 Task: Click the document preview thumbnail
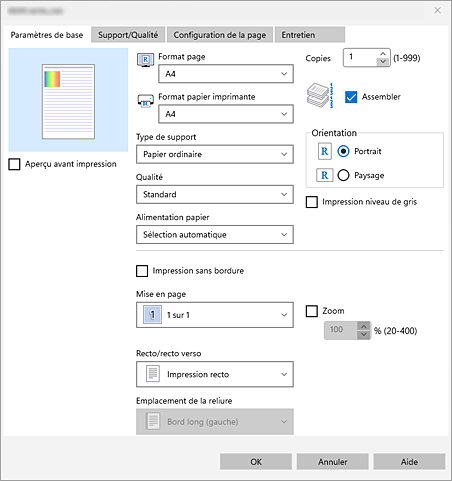[x=68, y=101]
